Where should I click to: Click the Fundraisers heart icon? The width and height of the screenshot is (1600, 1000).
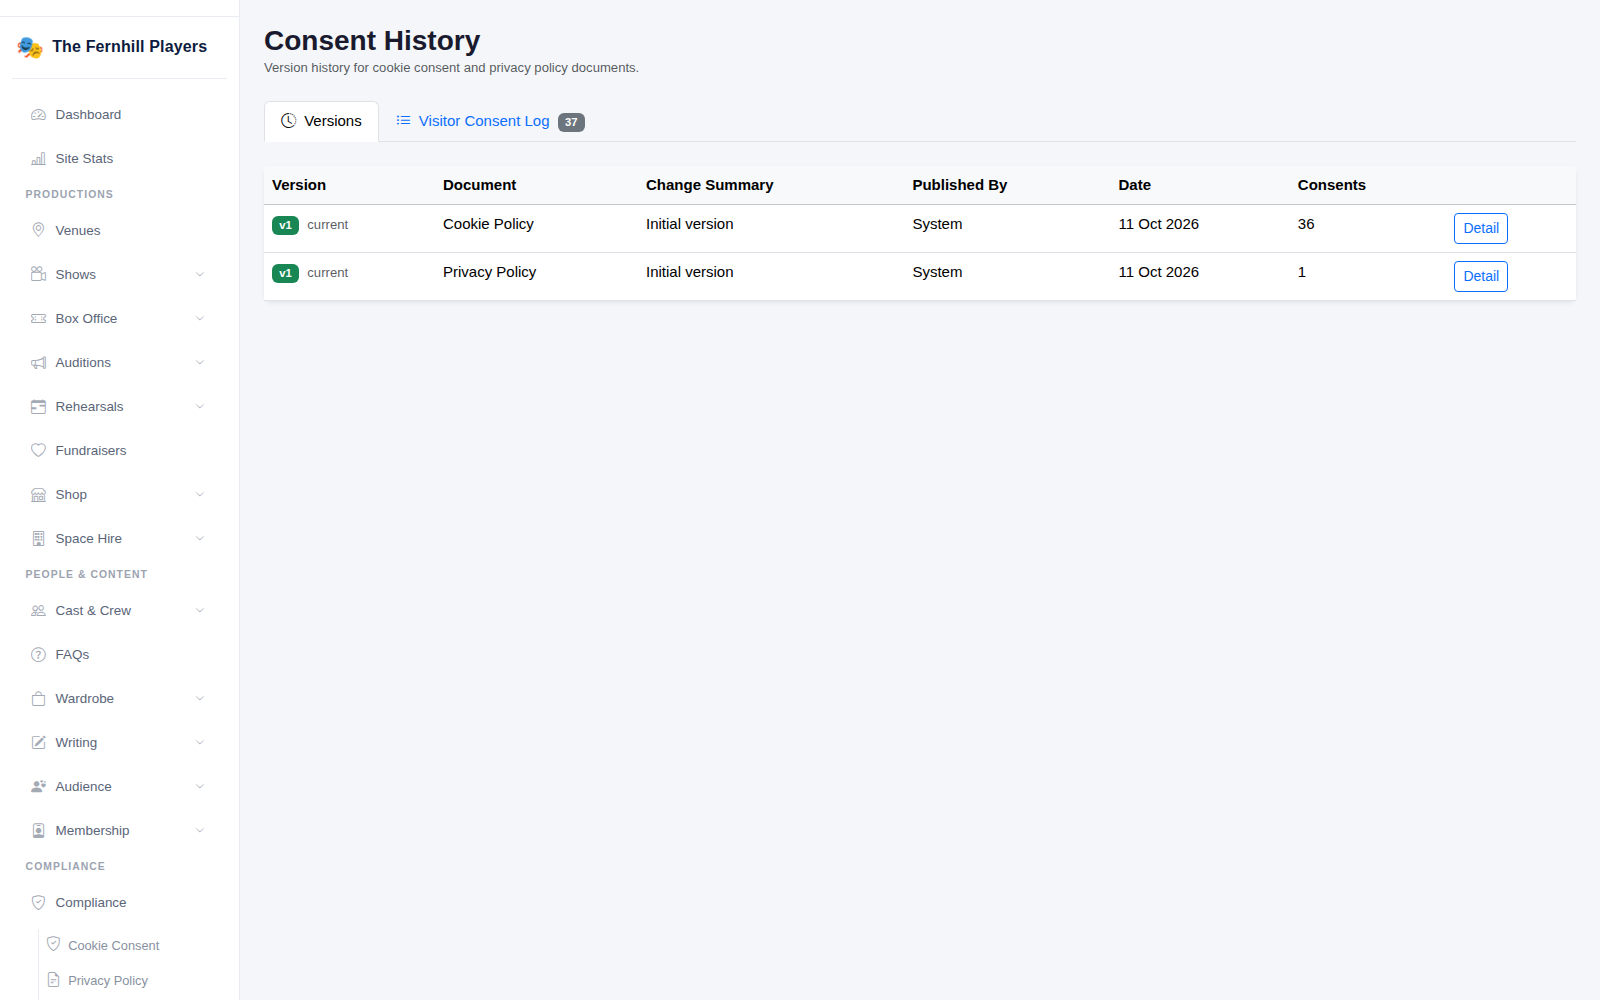click(38, 451)
